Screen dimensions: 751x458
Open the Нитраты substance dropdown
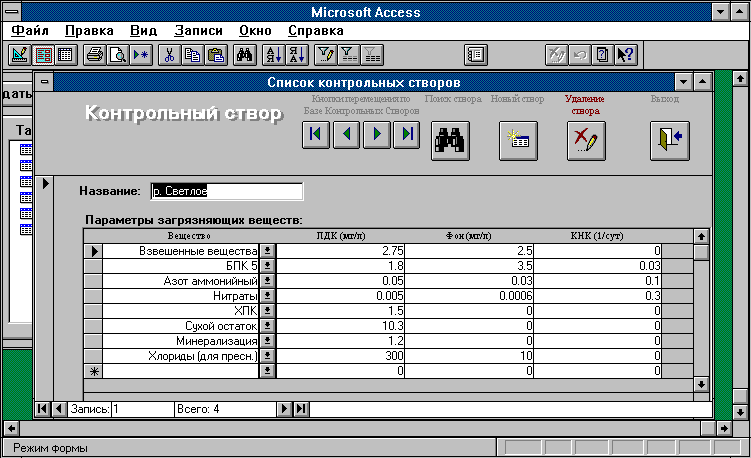coord(267,296)
